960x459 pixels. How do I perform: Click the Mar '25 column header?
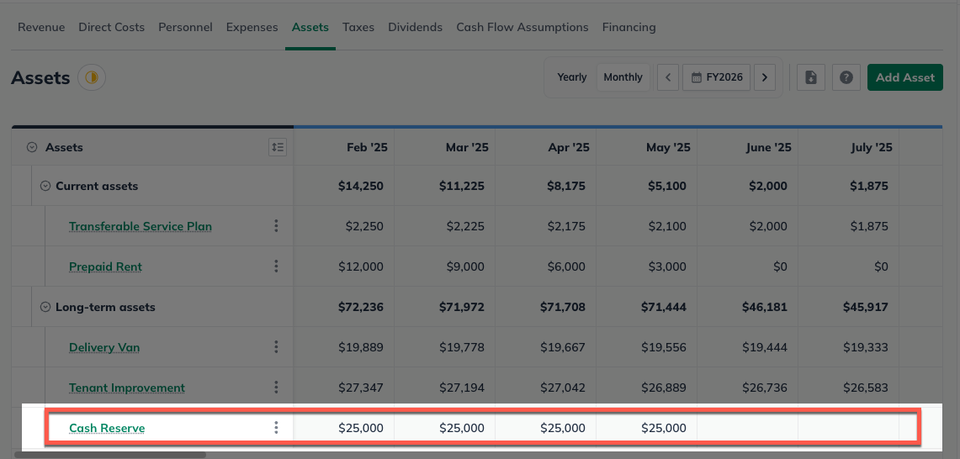tap(467, 147)
